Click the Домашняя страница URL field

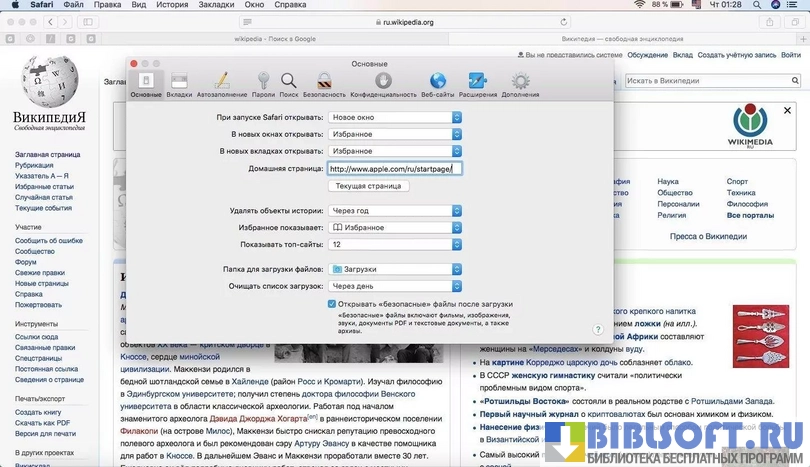tap(395, 169)
